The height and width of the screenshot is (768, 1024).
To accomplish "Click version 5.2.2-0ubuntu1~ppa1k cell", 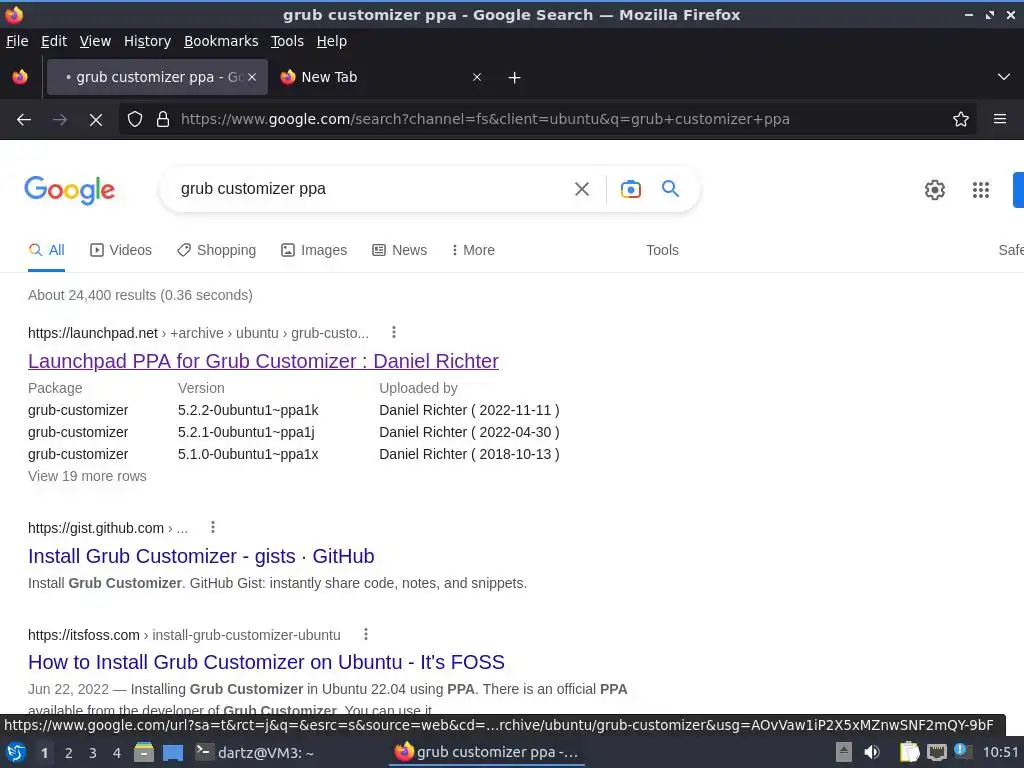I will pyautogui.click(x=248, y=410).
